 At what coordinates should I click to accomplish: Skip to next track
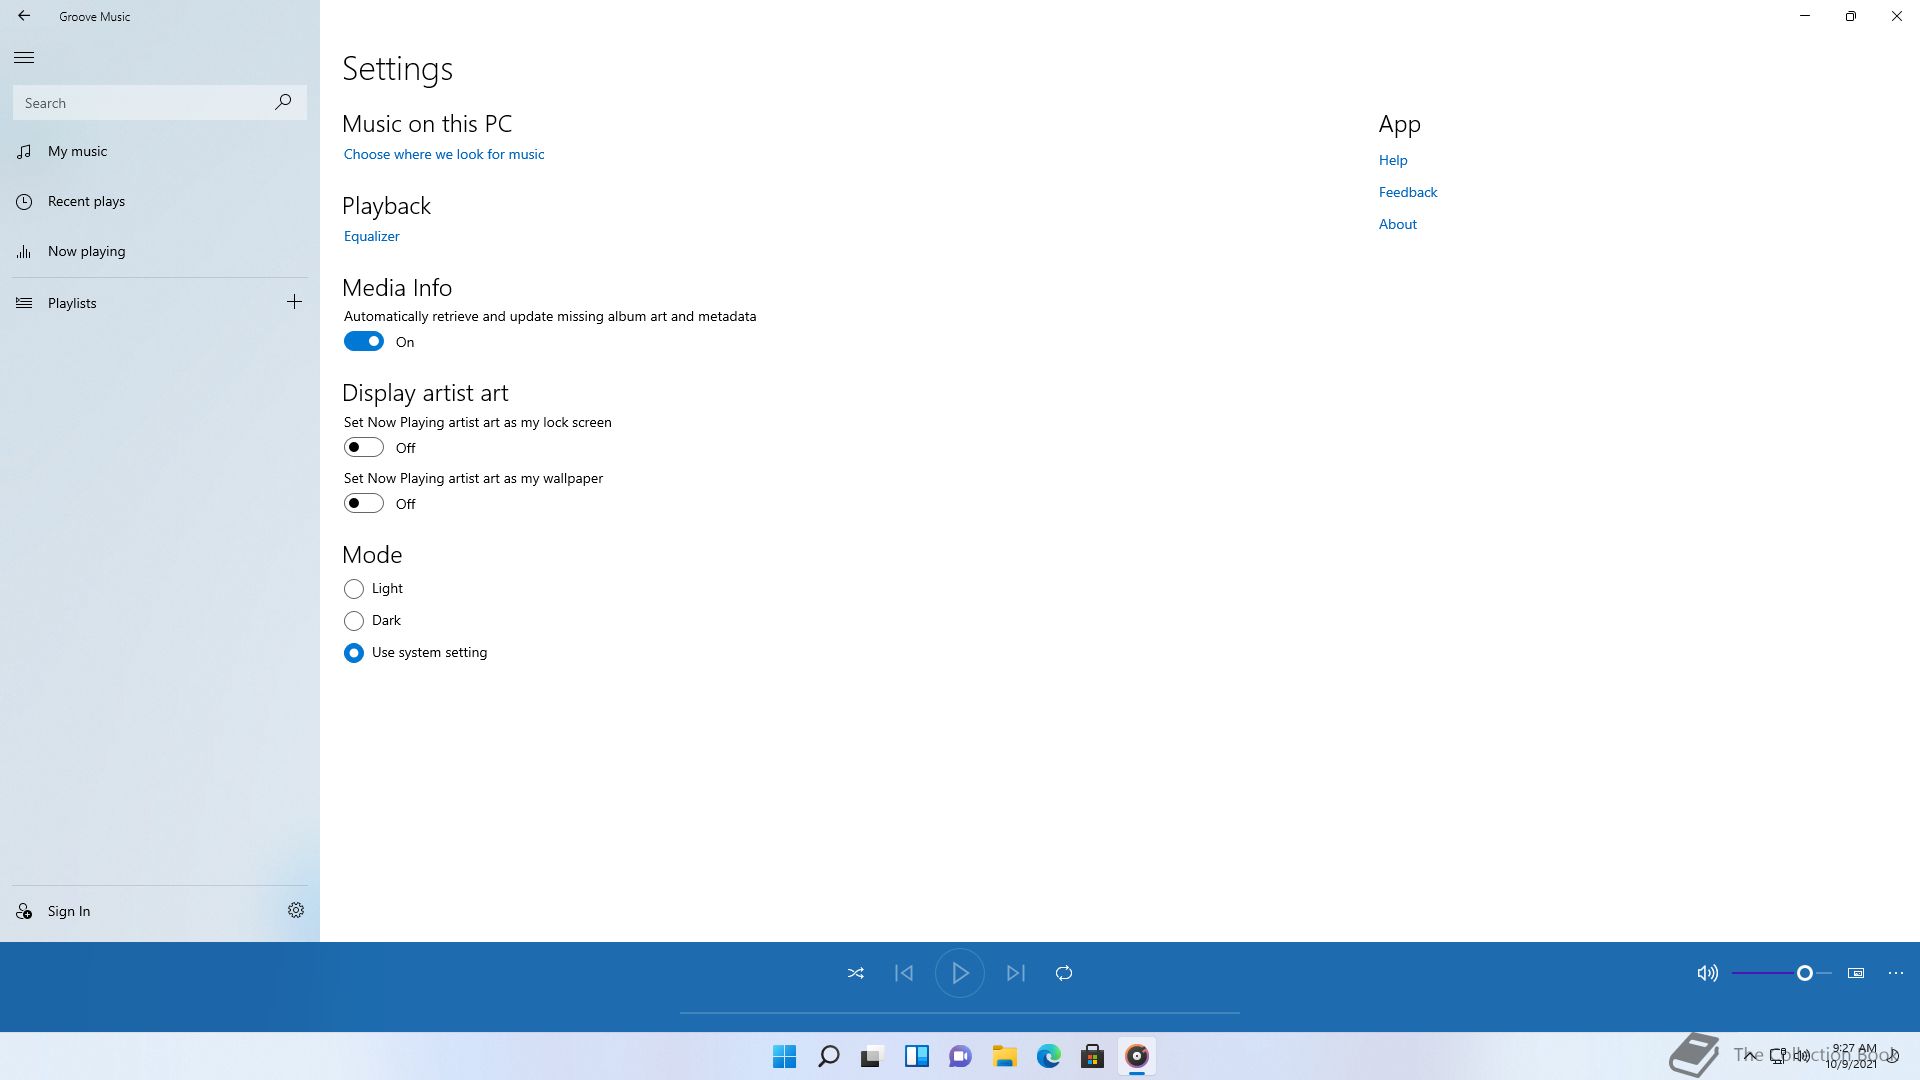click(1015, 973)
